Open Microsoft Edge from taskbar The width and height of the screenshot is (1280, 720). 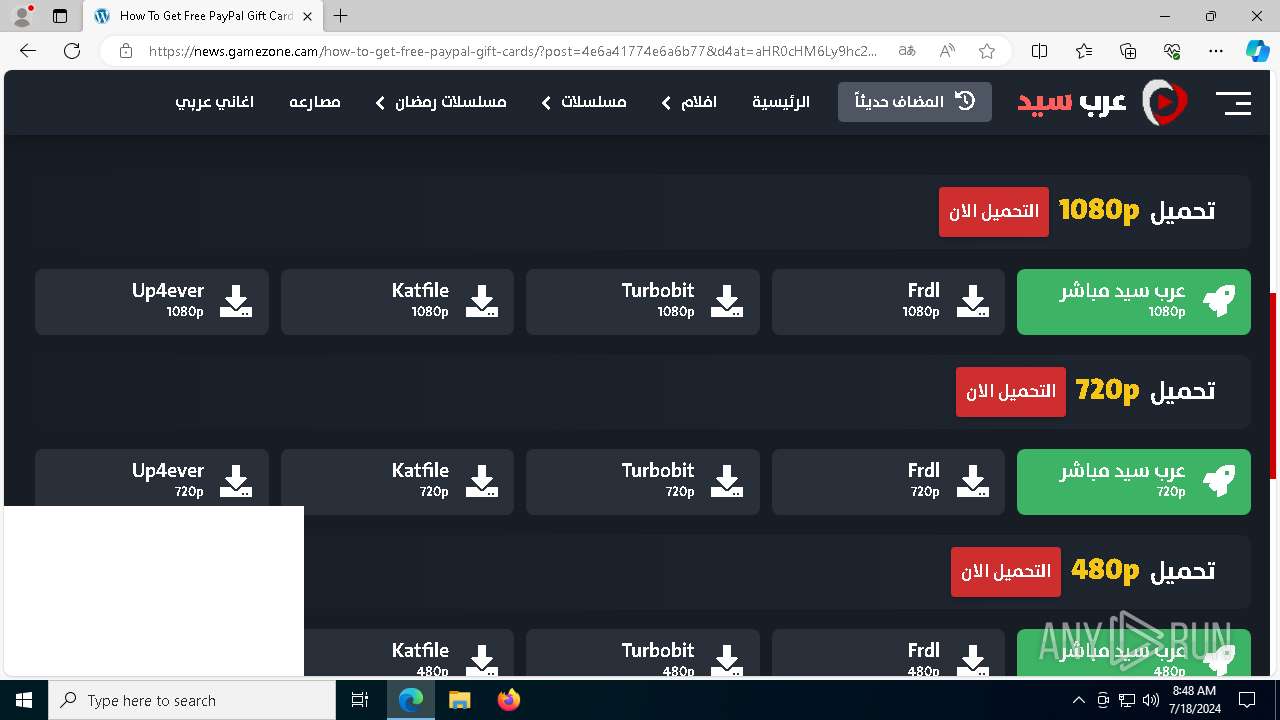(411, 700)
